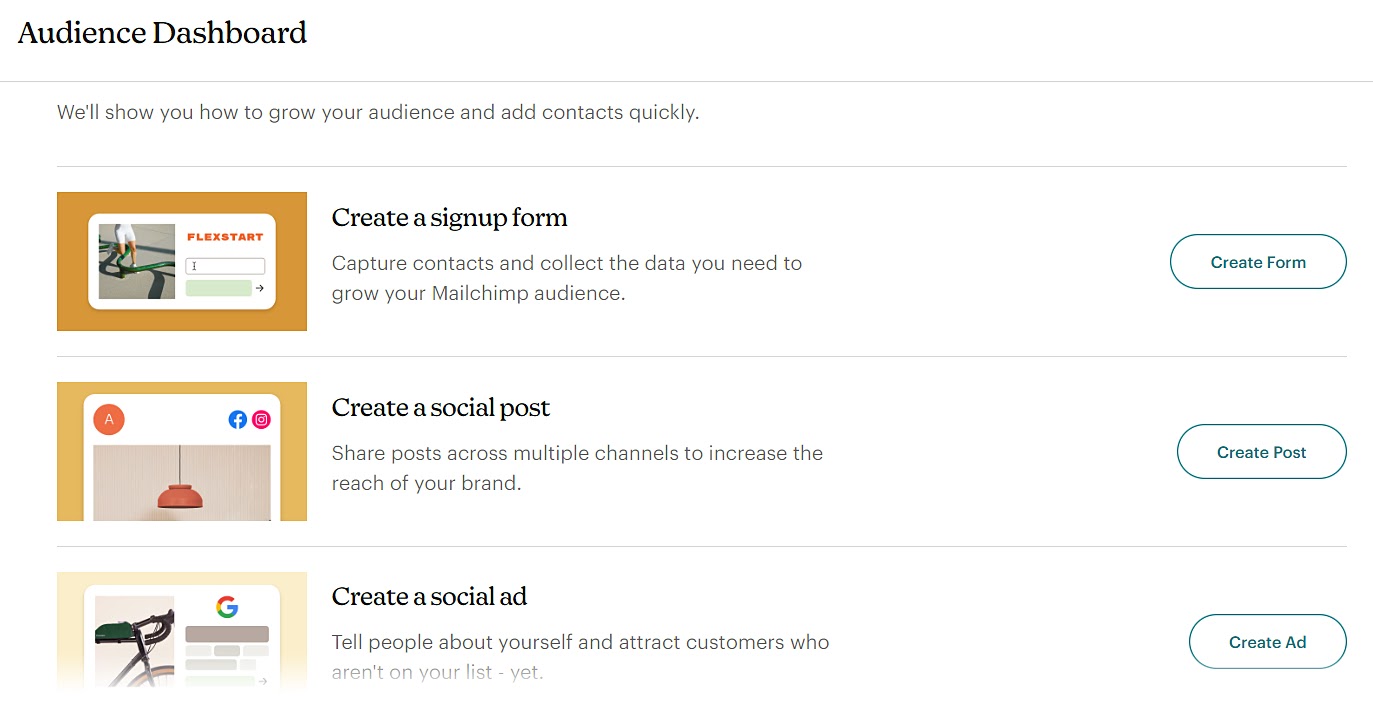Open the Create a signup form title link
Image resolution: width=1373 pixels, height=708 pixels.
[x=449, y=217]
